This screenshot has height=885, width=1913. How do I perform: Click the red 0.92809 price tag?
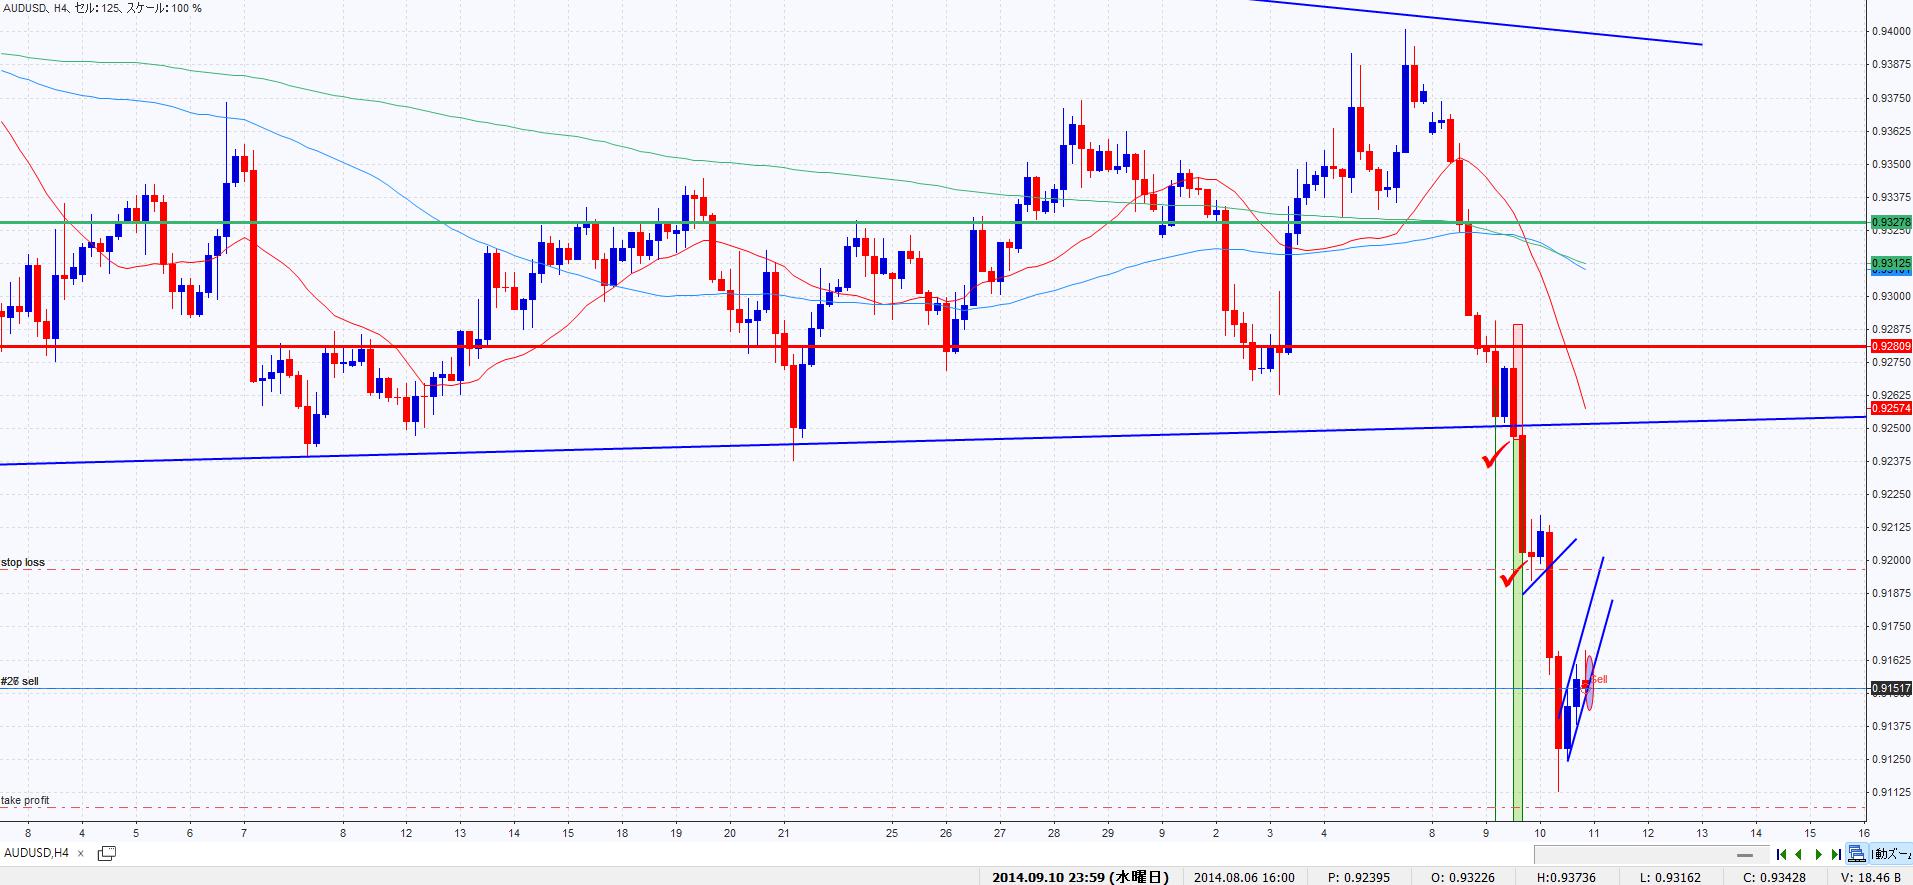[1890, 346]
